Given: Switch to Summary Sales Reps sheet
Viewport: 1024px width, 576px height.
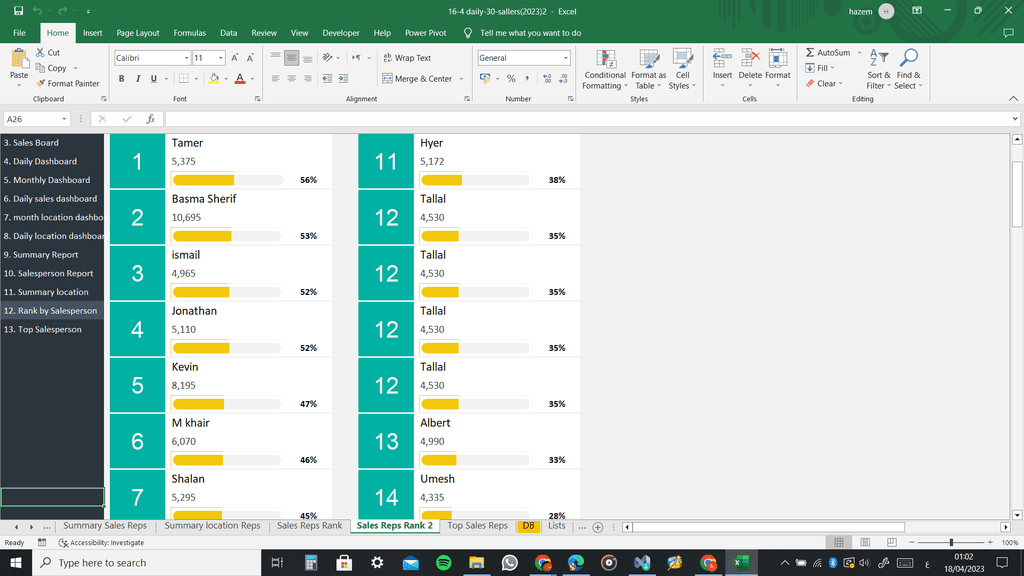Looking at the screenshot, I should pyautogui.click(x=105, y=526).
